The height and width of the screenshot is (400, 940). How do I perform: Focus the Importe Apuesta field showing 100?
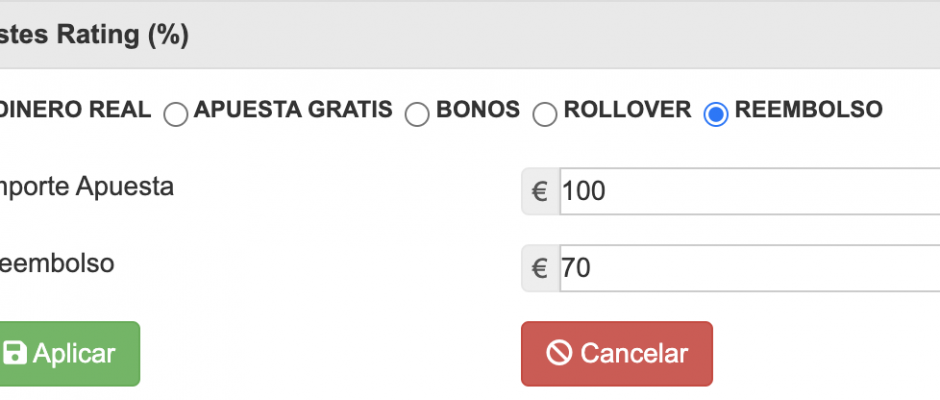[x=750, y=191]
